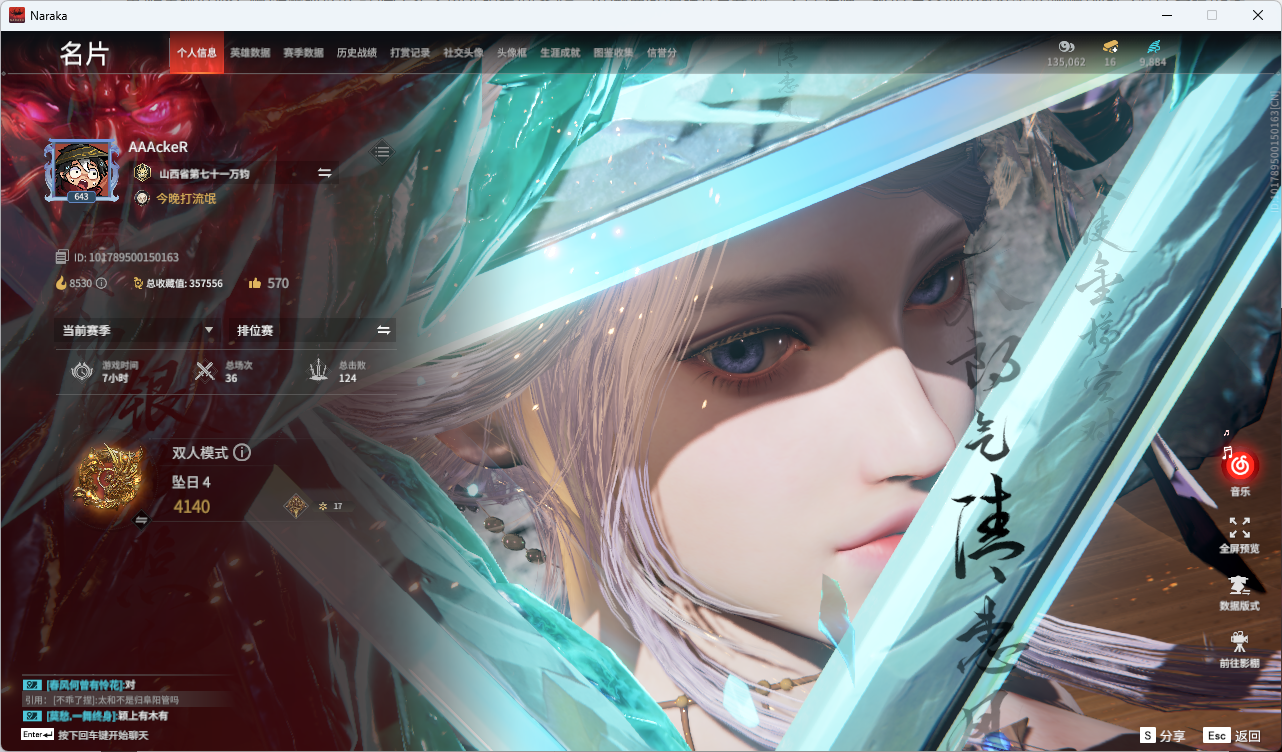Click the skull icon beside 今晚打流氓

(x=143, y=198)
